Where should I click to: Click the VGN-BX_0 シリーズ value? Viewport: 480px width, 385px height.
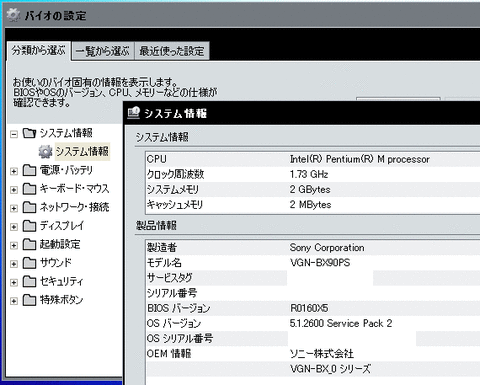pyautogui.click(x=330, y=369)
